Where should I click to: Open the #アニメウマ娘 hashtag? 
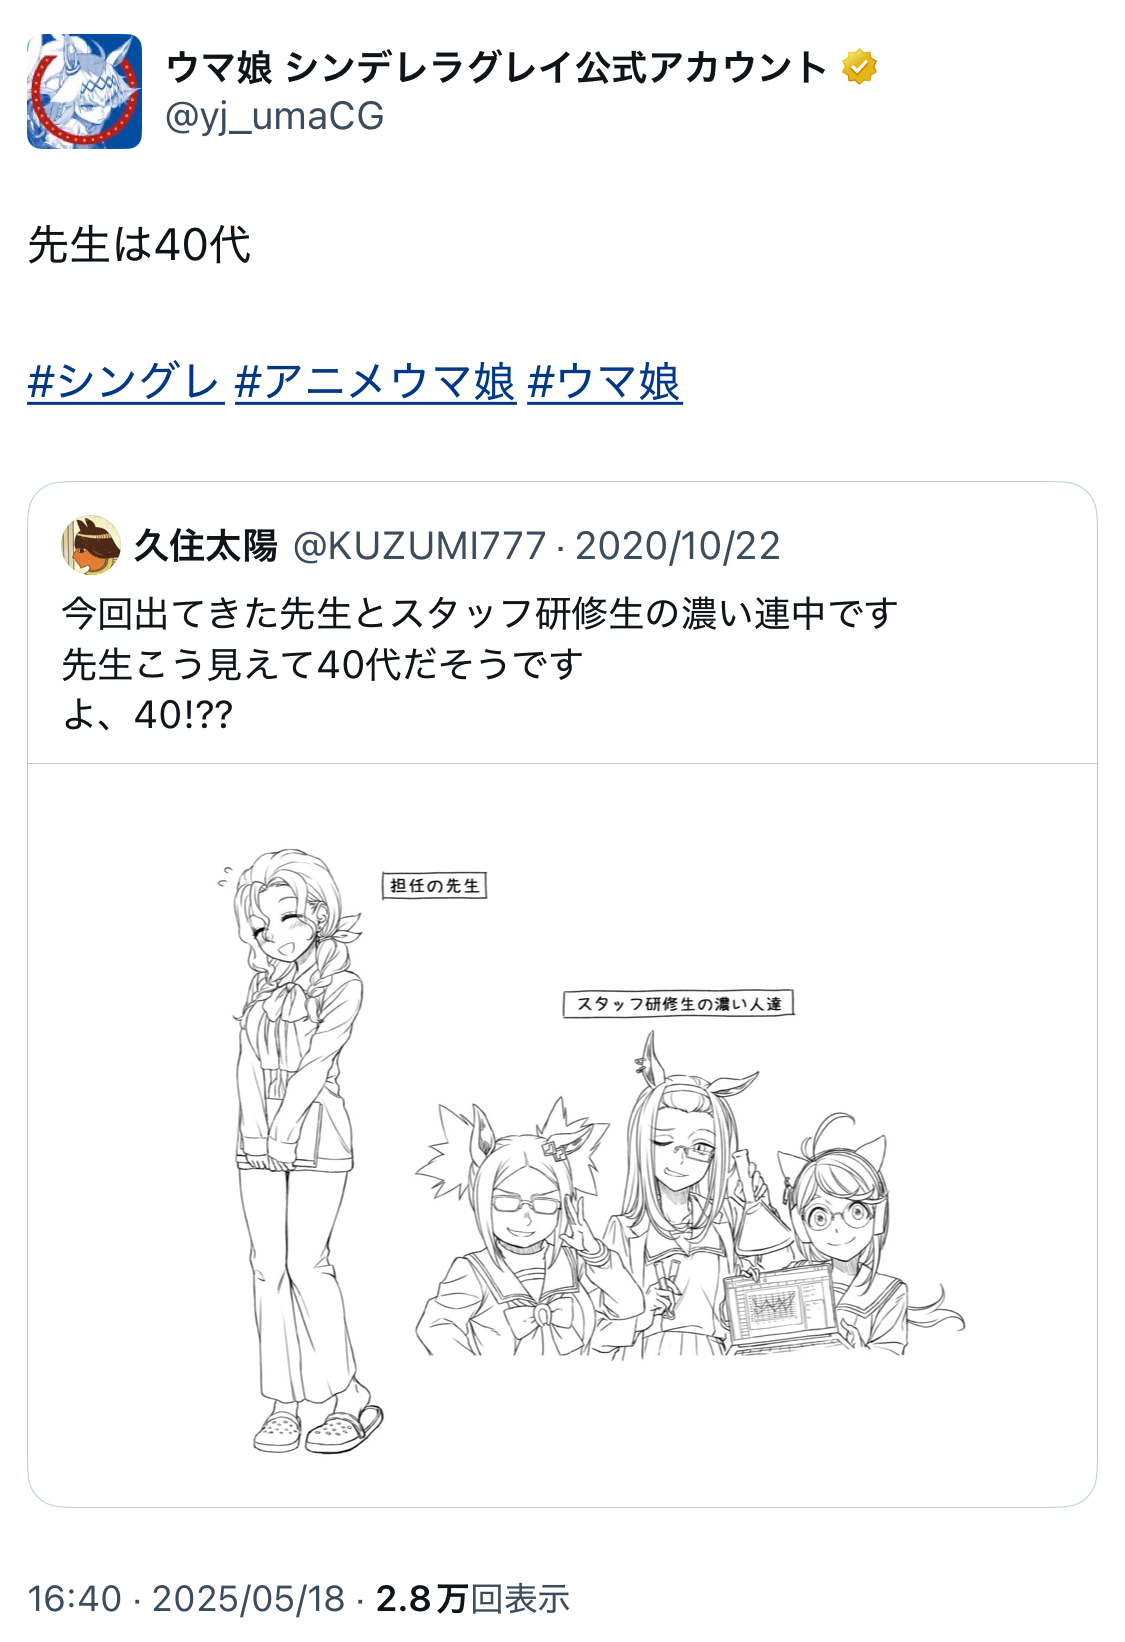click(x=375, y=382)
